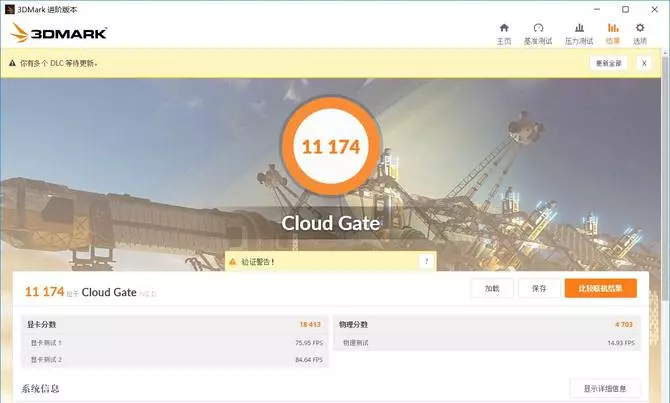Go to 基准测试 benchmarks gauge icon
This screenshot has height=403, width=670.
pos(538,28)
